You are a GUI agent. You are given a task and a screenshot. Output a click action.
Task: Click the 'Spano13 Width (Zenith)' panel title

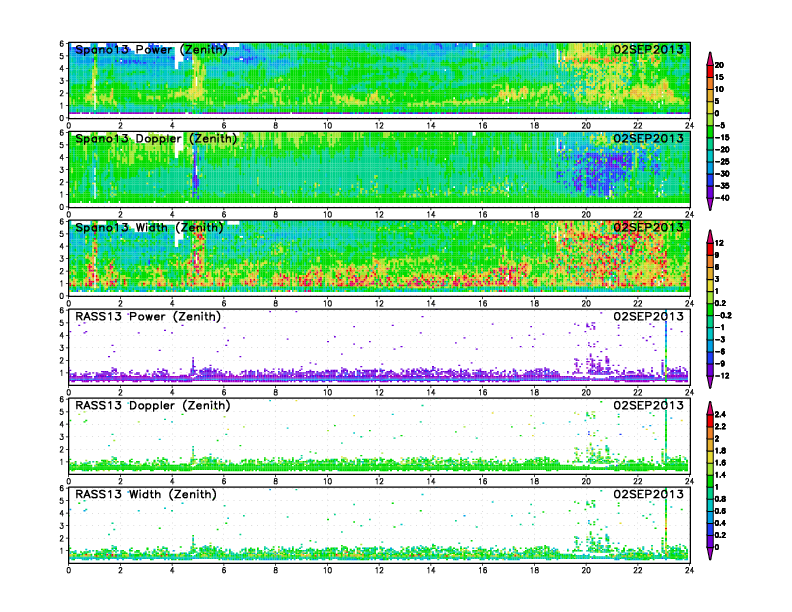(x=149, y=227)
